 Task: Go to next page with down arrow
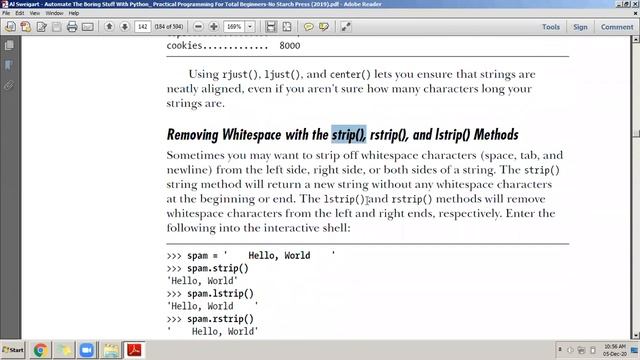(x=124, y=27)
